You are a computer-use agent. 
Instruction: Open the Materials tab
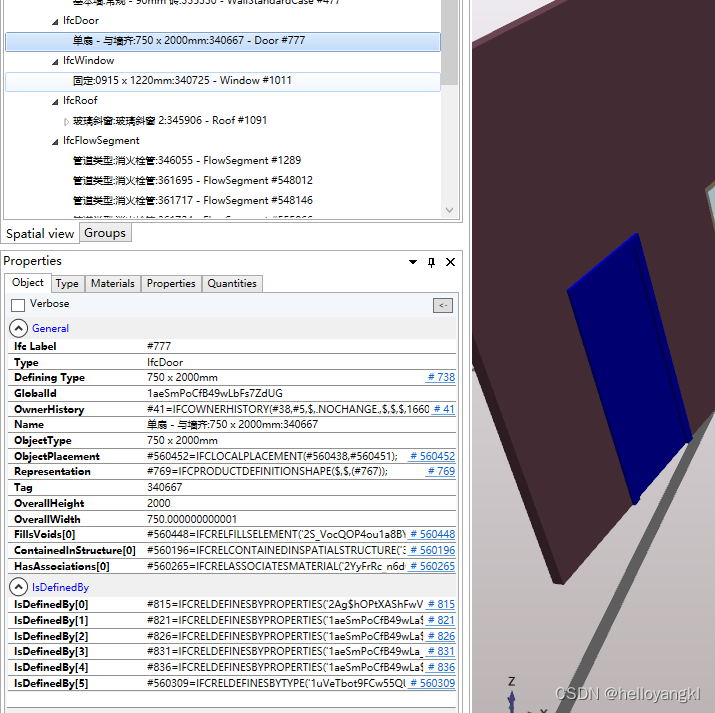(113, 284)
